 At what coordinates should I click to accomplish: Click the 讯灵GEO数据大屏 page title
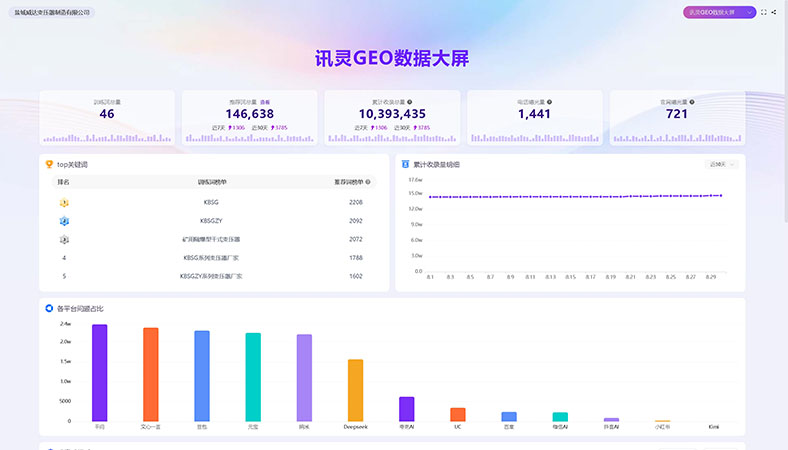click(392, 58)
